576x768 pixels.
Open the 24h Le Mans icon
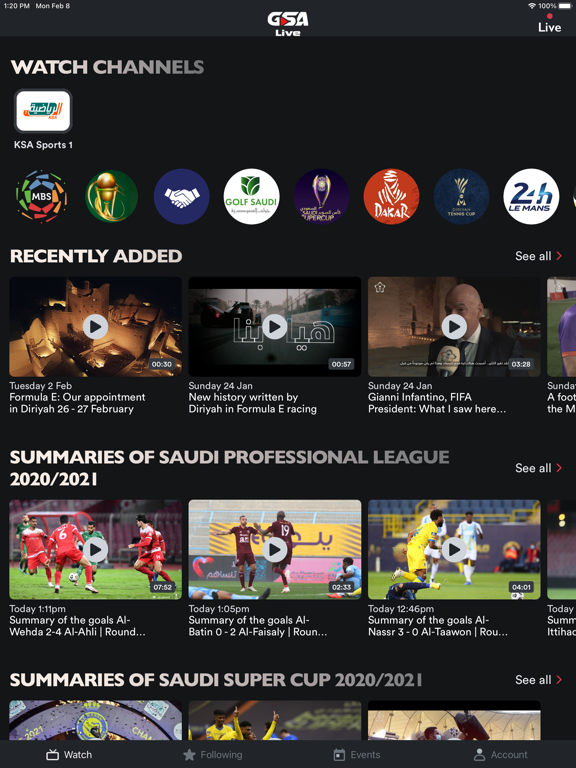point(531,196)
